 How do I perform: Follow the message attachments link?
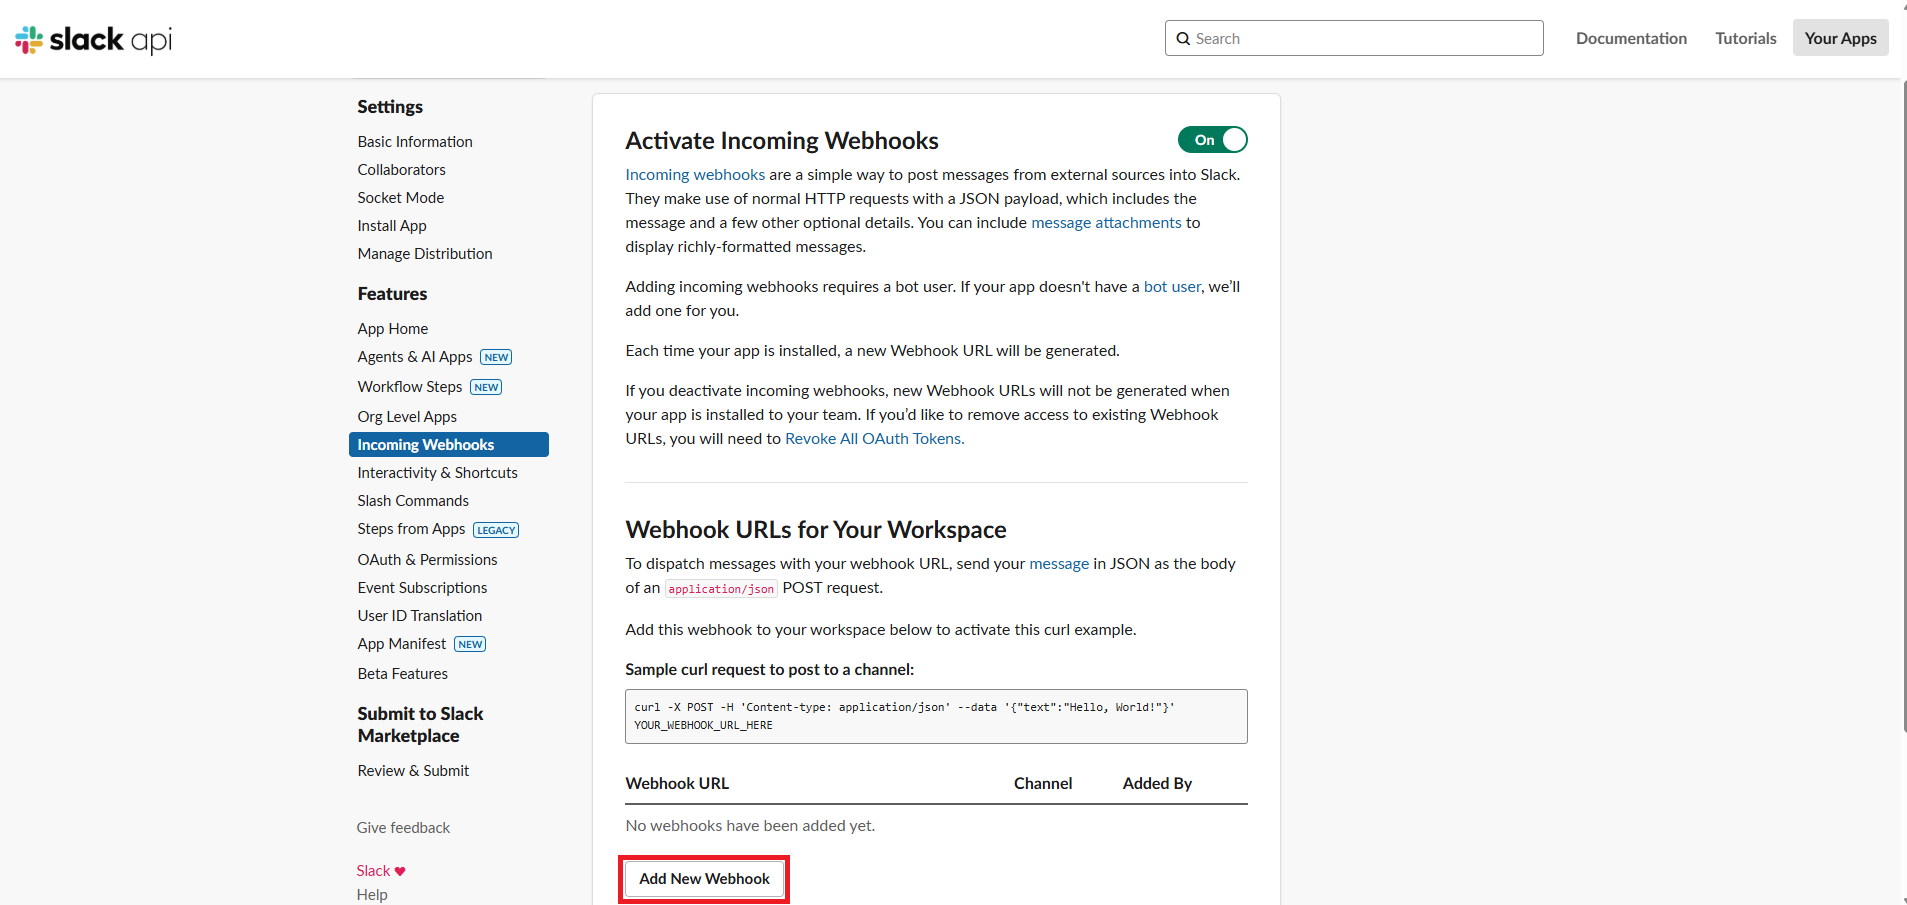[1106, 223]
